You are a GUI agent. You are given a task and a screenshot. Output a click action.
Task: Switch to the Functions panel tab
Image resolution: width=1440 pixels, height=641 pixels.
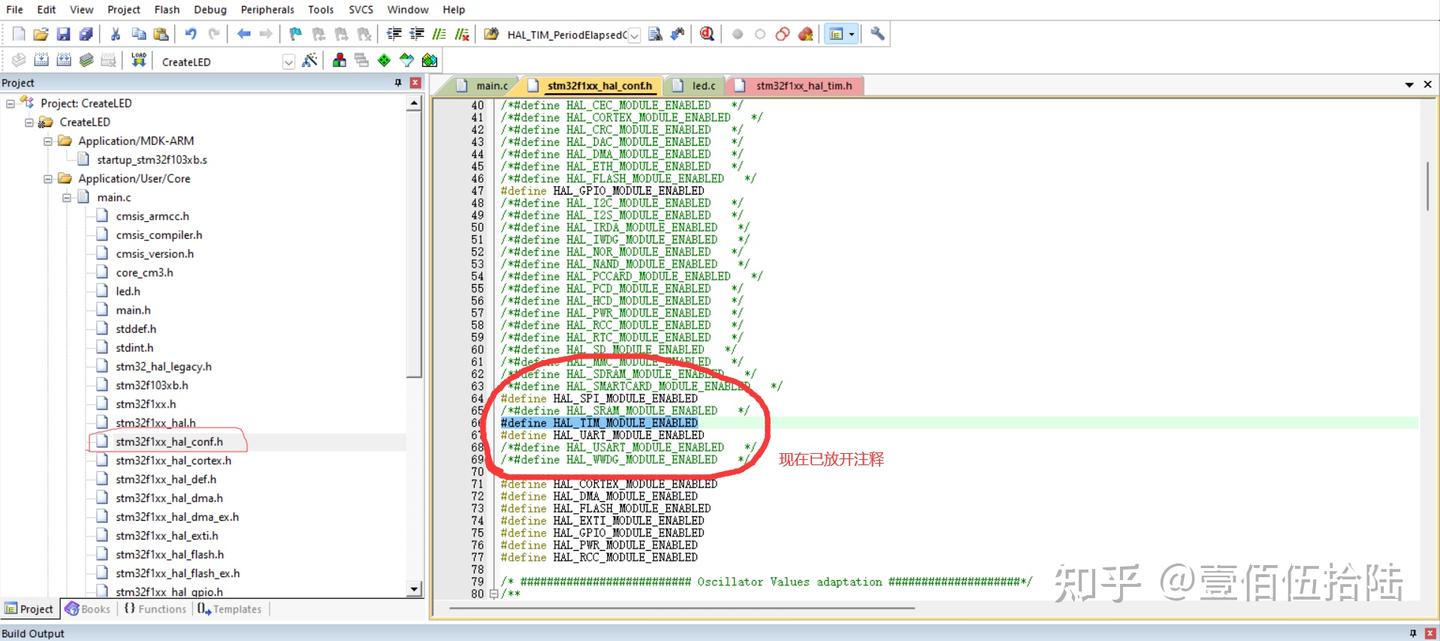click(x=154, y=609)
